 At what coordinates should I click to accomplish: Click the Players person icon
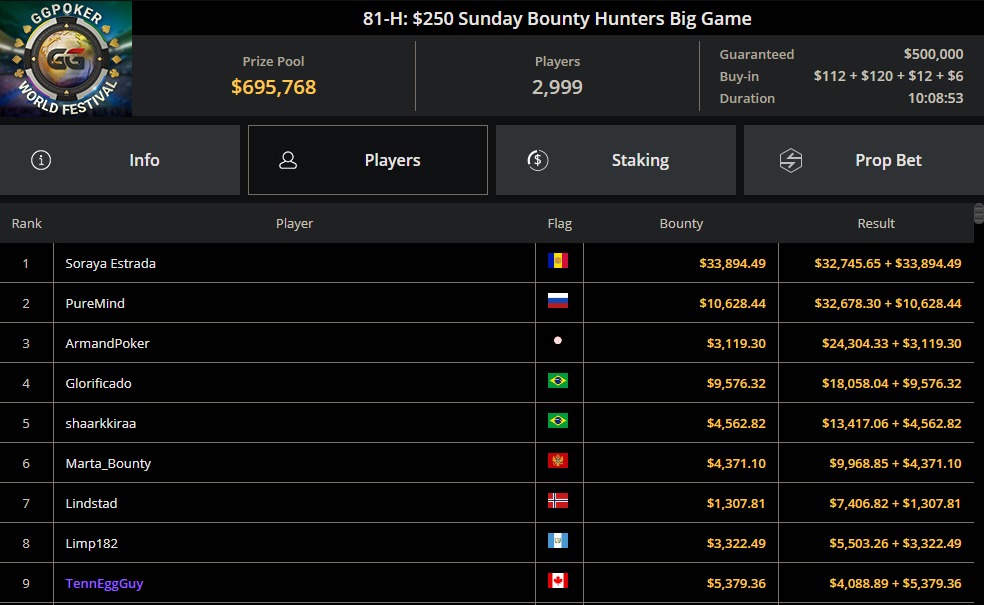point(288,160)
